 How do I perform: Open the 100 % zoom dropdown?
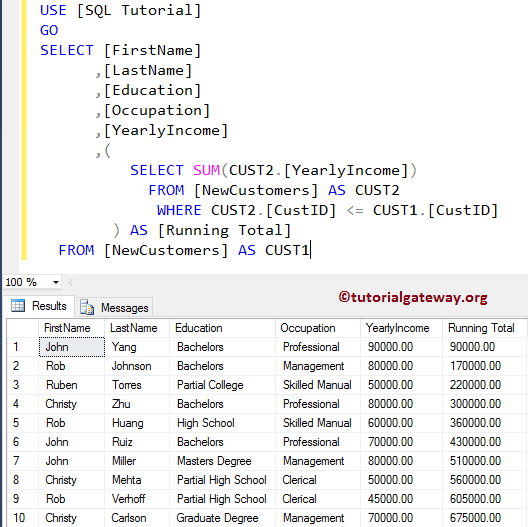point(56,282)
